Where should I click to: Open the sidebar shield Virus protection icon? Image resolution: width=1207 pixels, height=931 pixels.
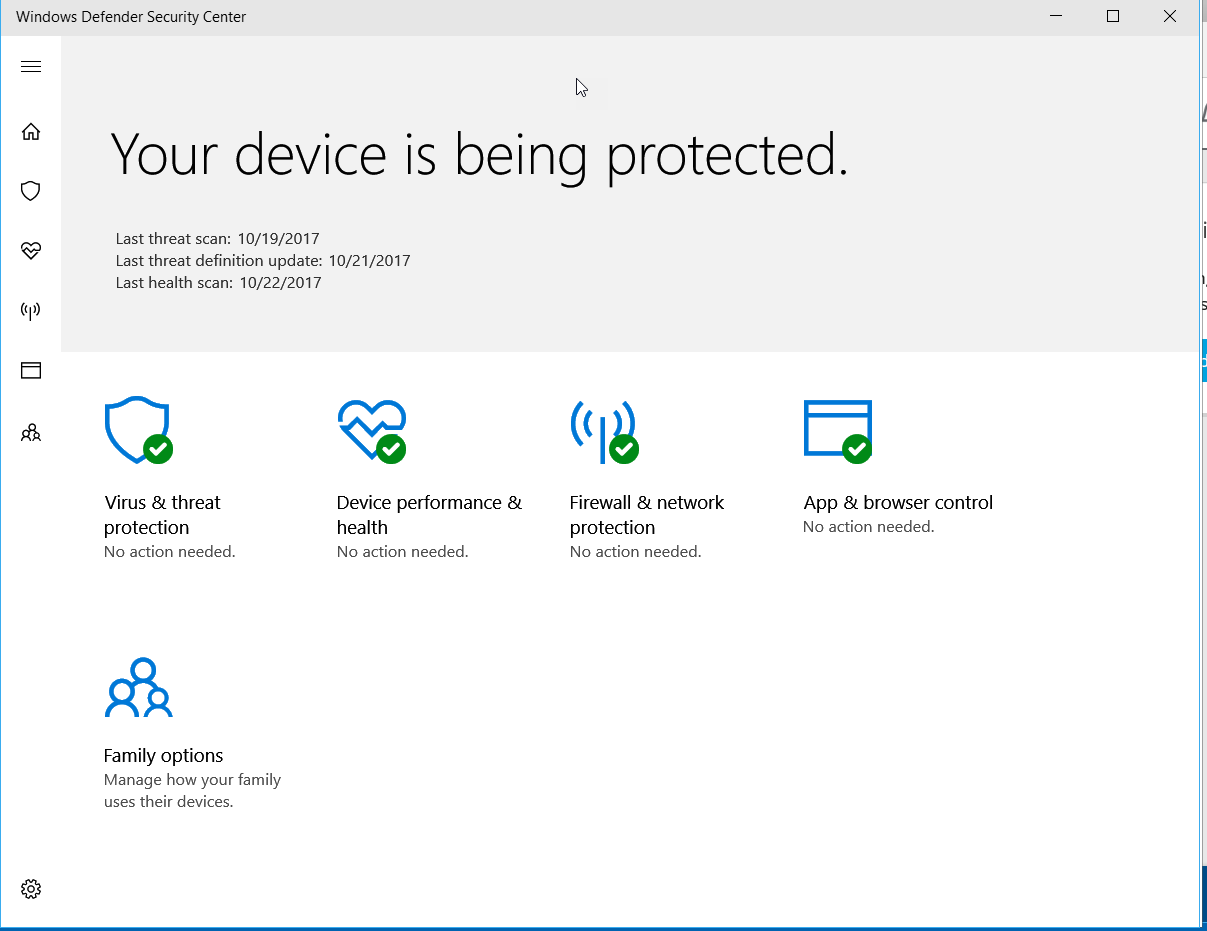pyautogui.click(x=31, y=191)
